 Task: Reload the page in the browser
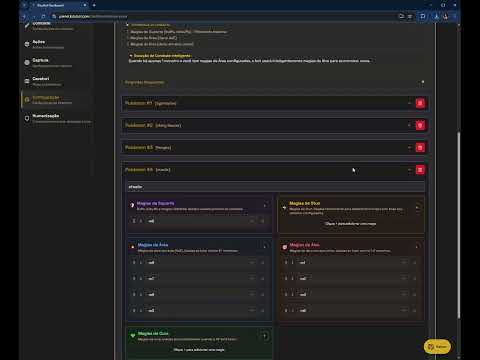pyautogui.click(x=43, y=16)
